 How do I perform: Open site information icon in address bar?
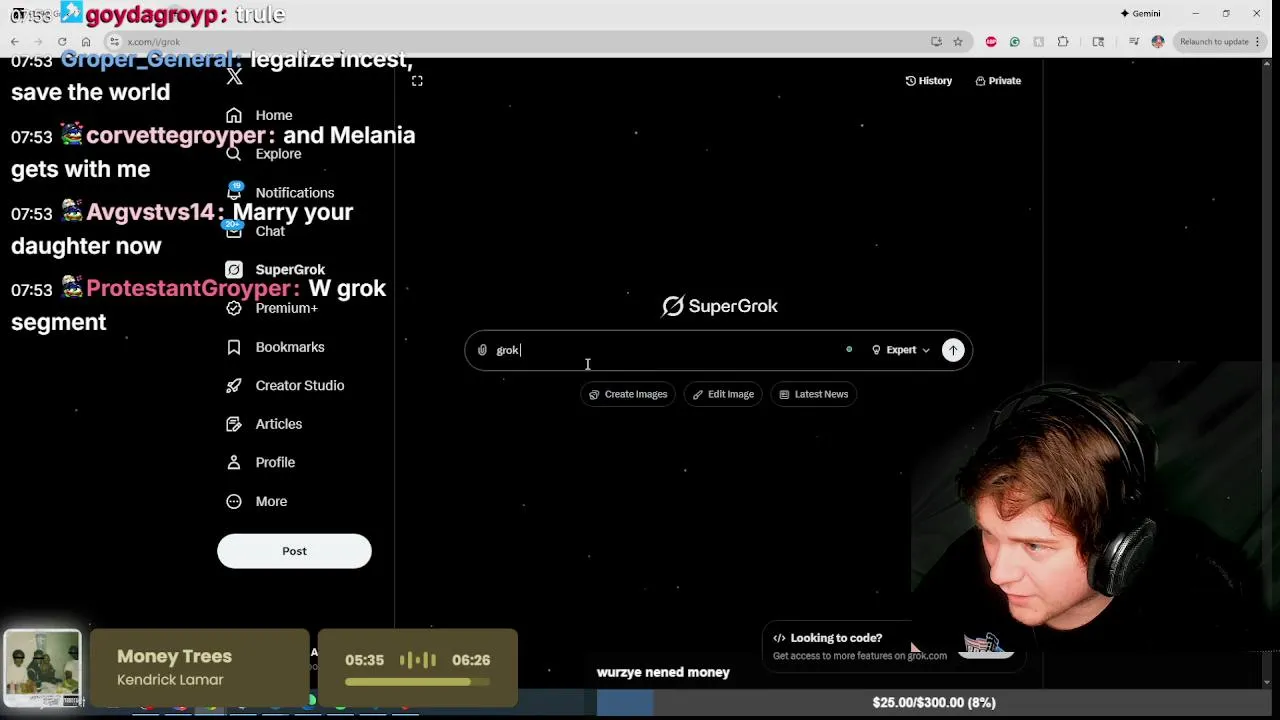pos(115,42)
